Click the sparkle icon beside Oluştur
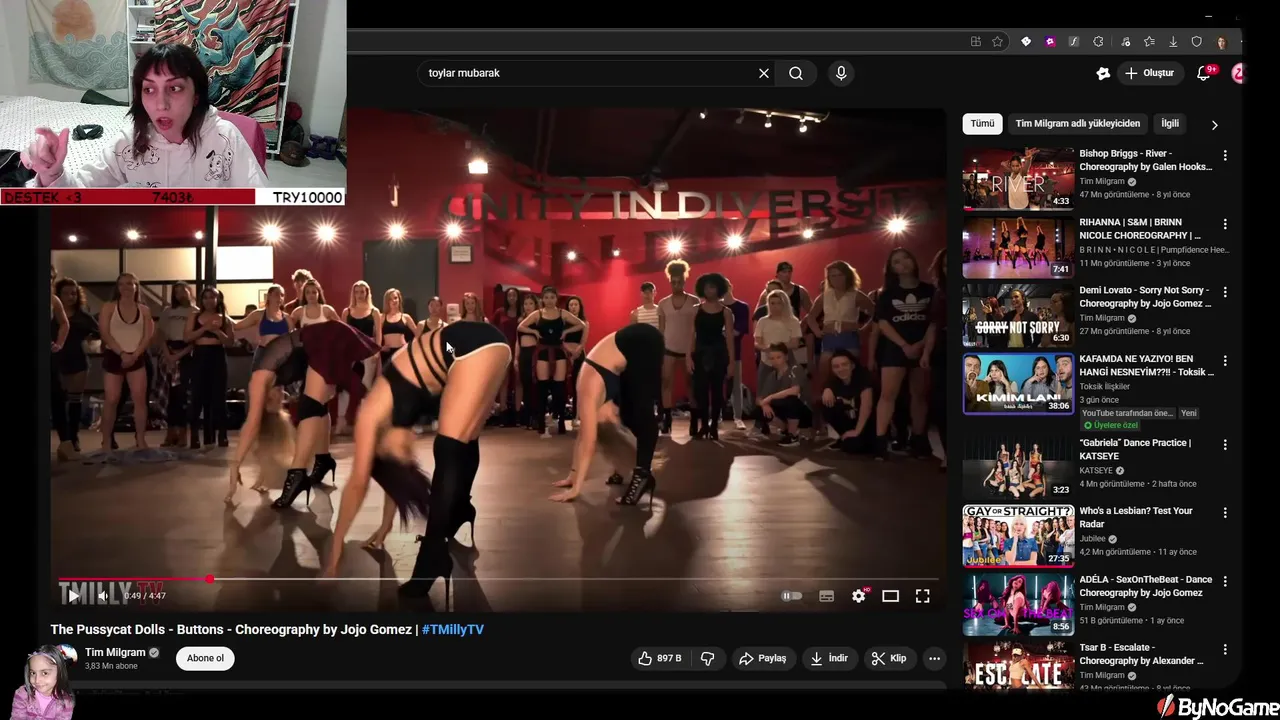The image size is (1280, 720). tap(1103, 73)
